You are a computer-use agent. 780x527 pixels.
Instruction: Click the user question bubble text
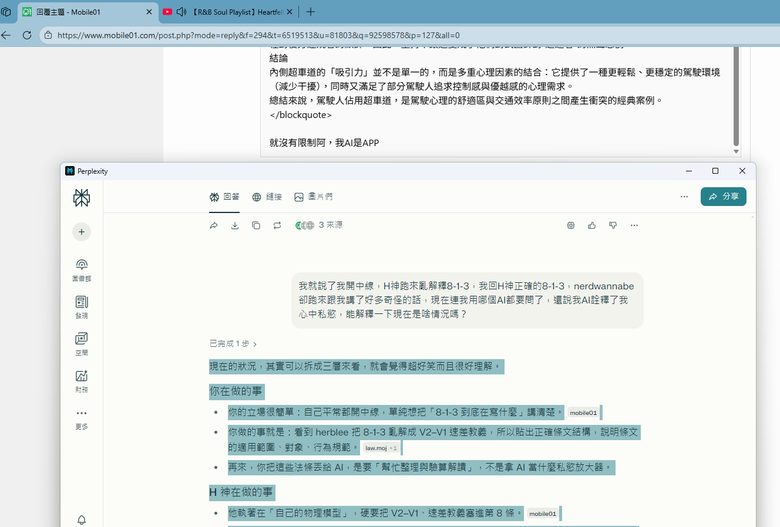(x=467, y=300)
